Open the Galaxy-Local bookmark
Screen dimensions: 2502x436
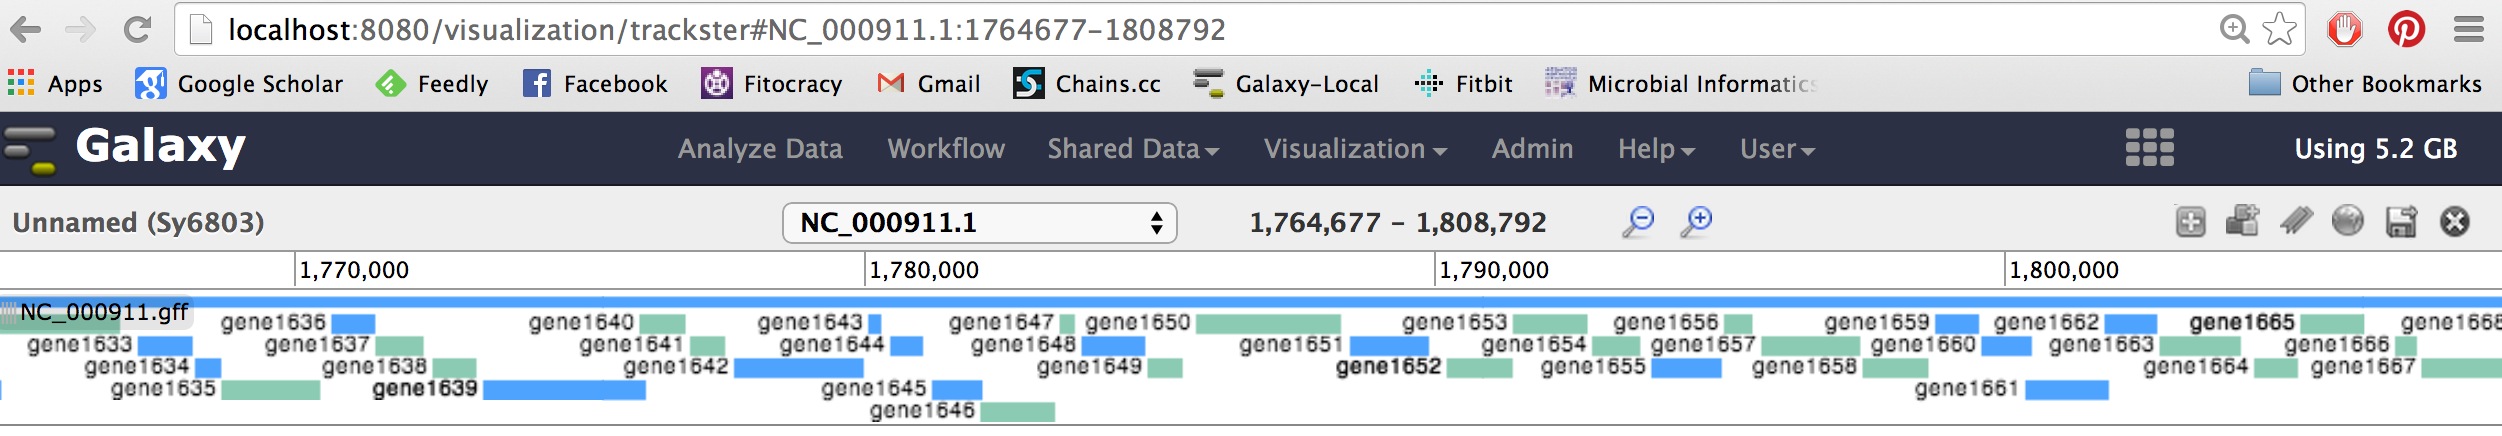click(1286, 84)
